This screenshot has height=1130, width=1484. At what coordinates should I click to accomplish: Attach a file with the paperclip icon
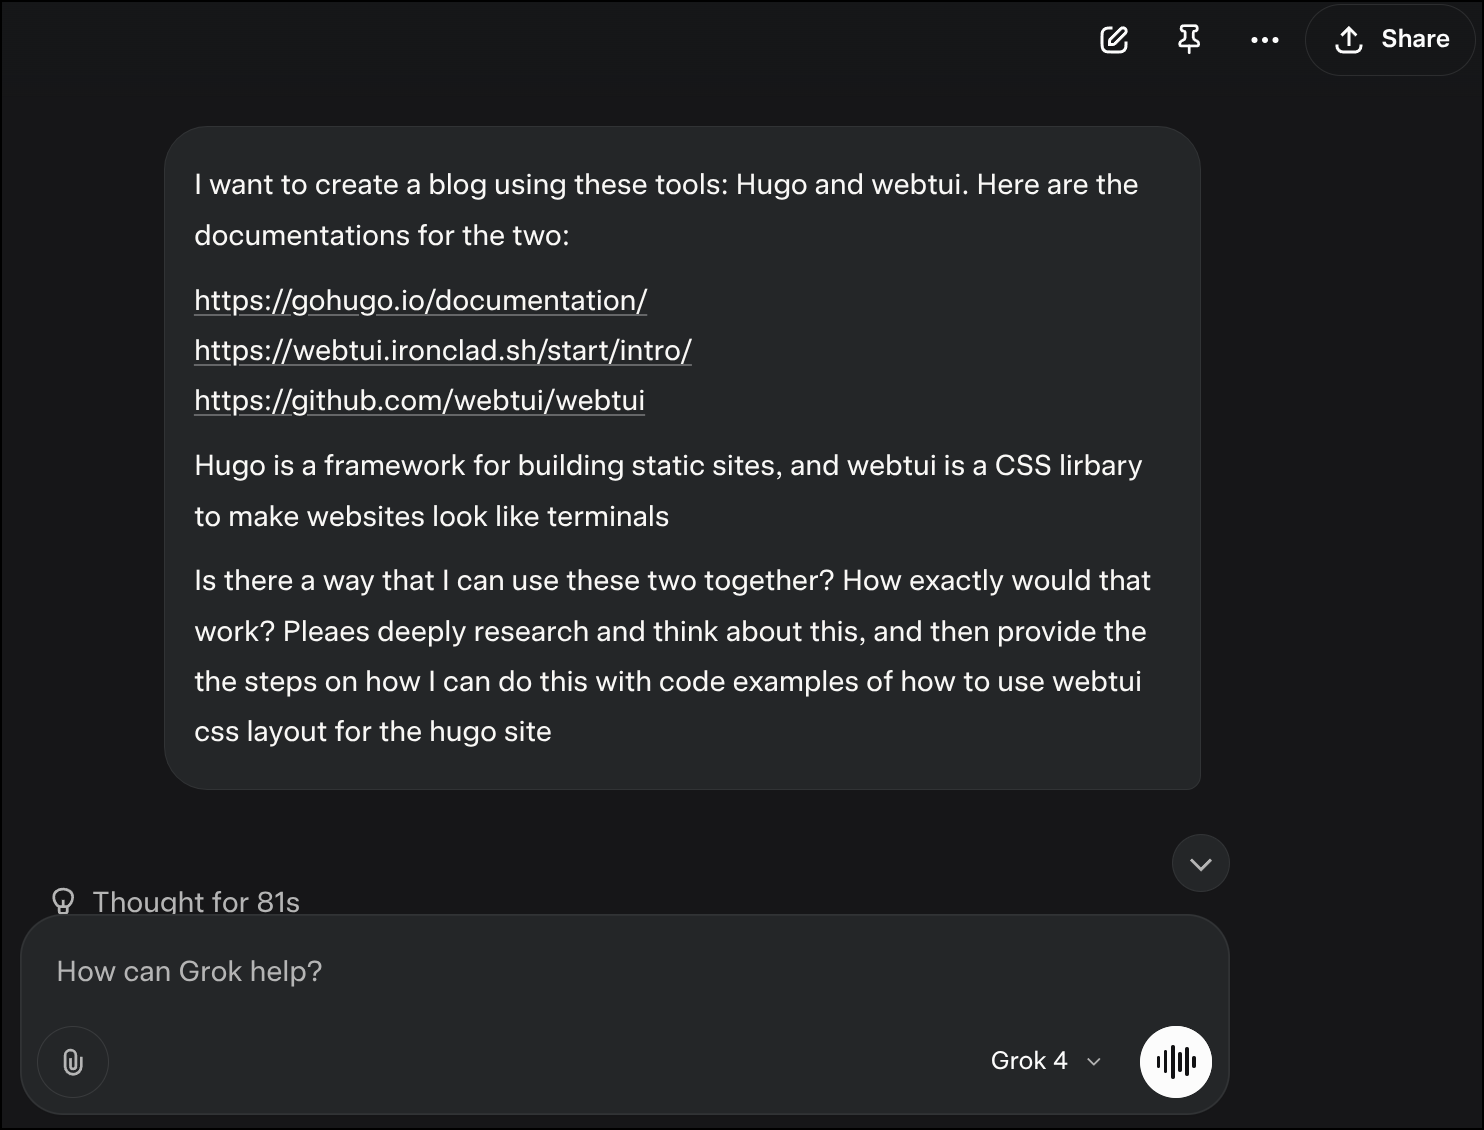(x=72, y=1062)
